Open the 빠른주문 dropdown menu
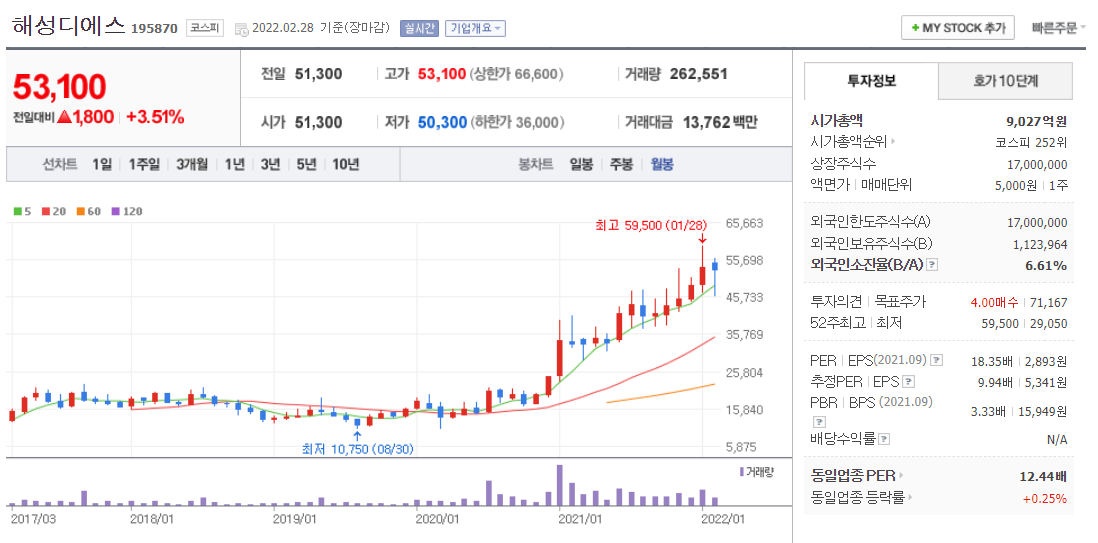Image resolution: width=1098 pixels, height=543 pixels. (x=1059, y=28)
